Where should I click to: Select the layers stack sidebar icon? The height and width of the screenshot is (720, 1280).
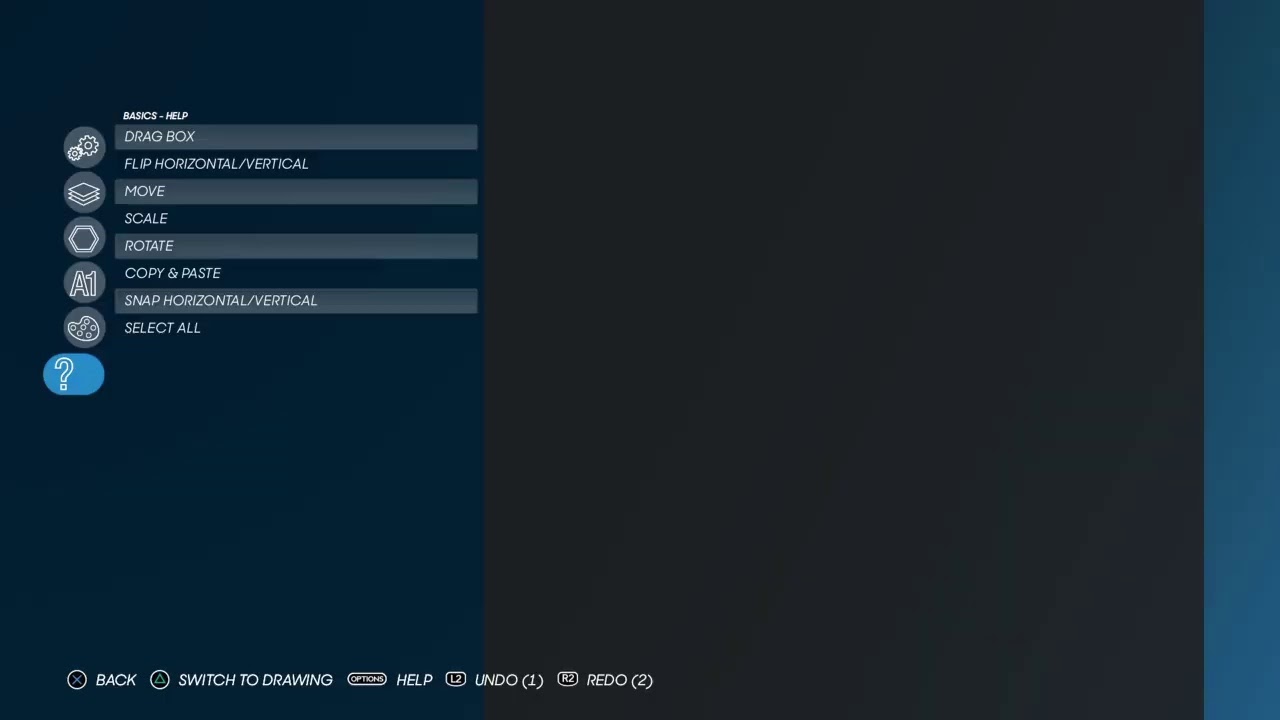click(x=84, y=193)
